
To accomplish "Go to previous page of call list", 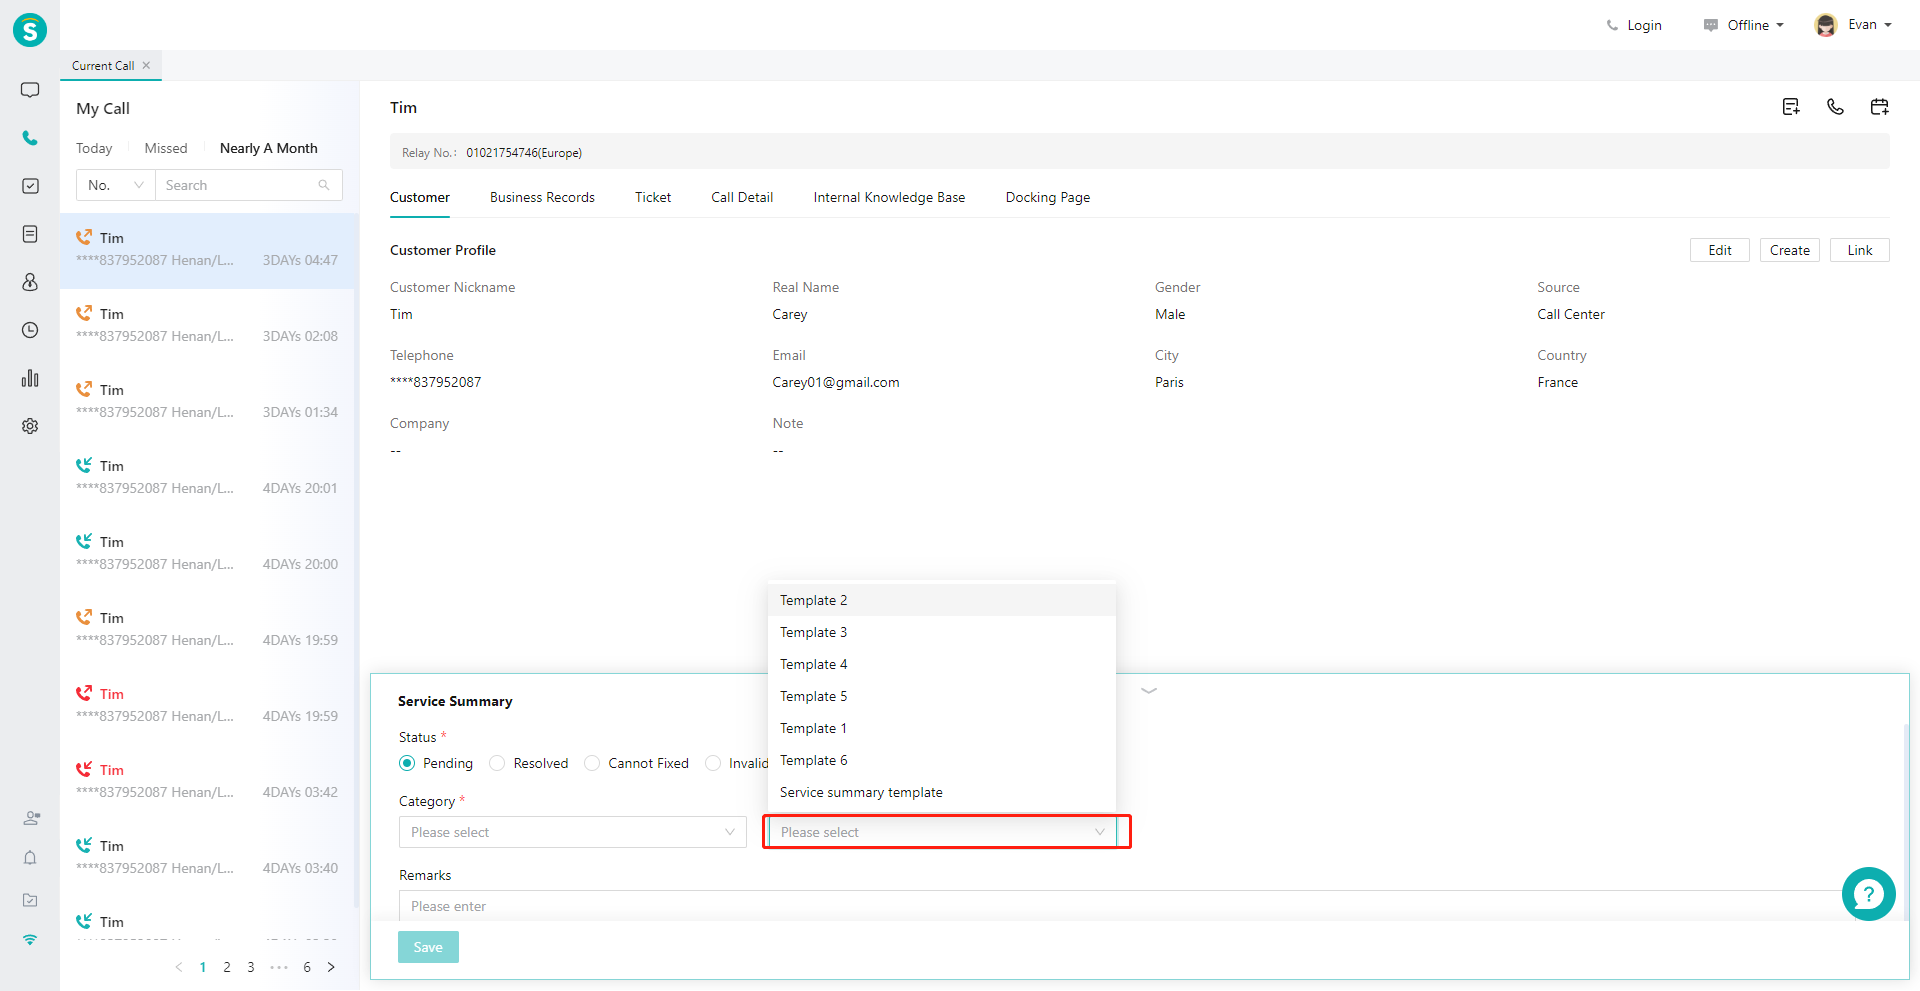I will click(x=179, y=967).
